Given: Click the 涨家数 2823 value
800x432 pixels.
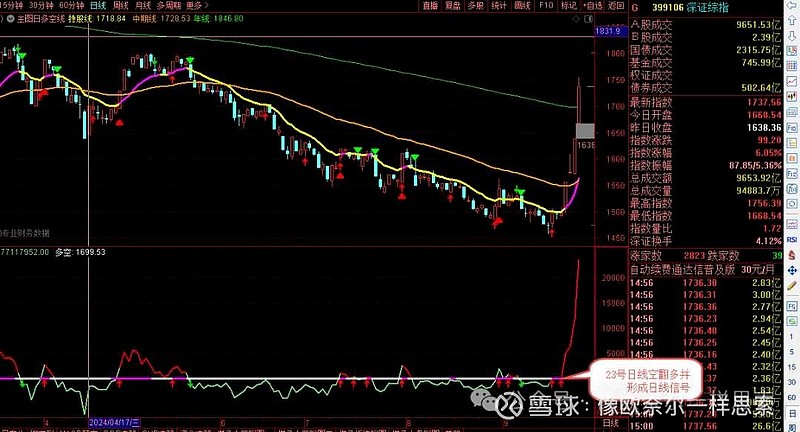Looking at the screenshot, I should tap(694, 256).
